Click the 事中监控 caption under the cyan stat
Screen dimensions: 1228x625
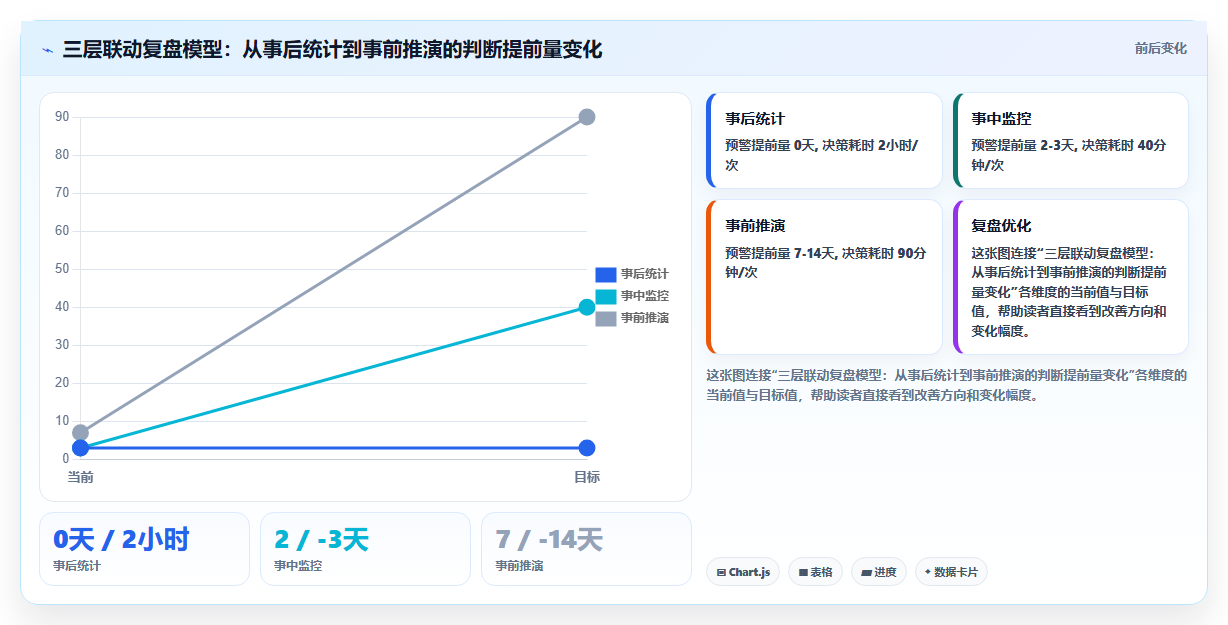(x=298, y=566)
